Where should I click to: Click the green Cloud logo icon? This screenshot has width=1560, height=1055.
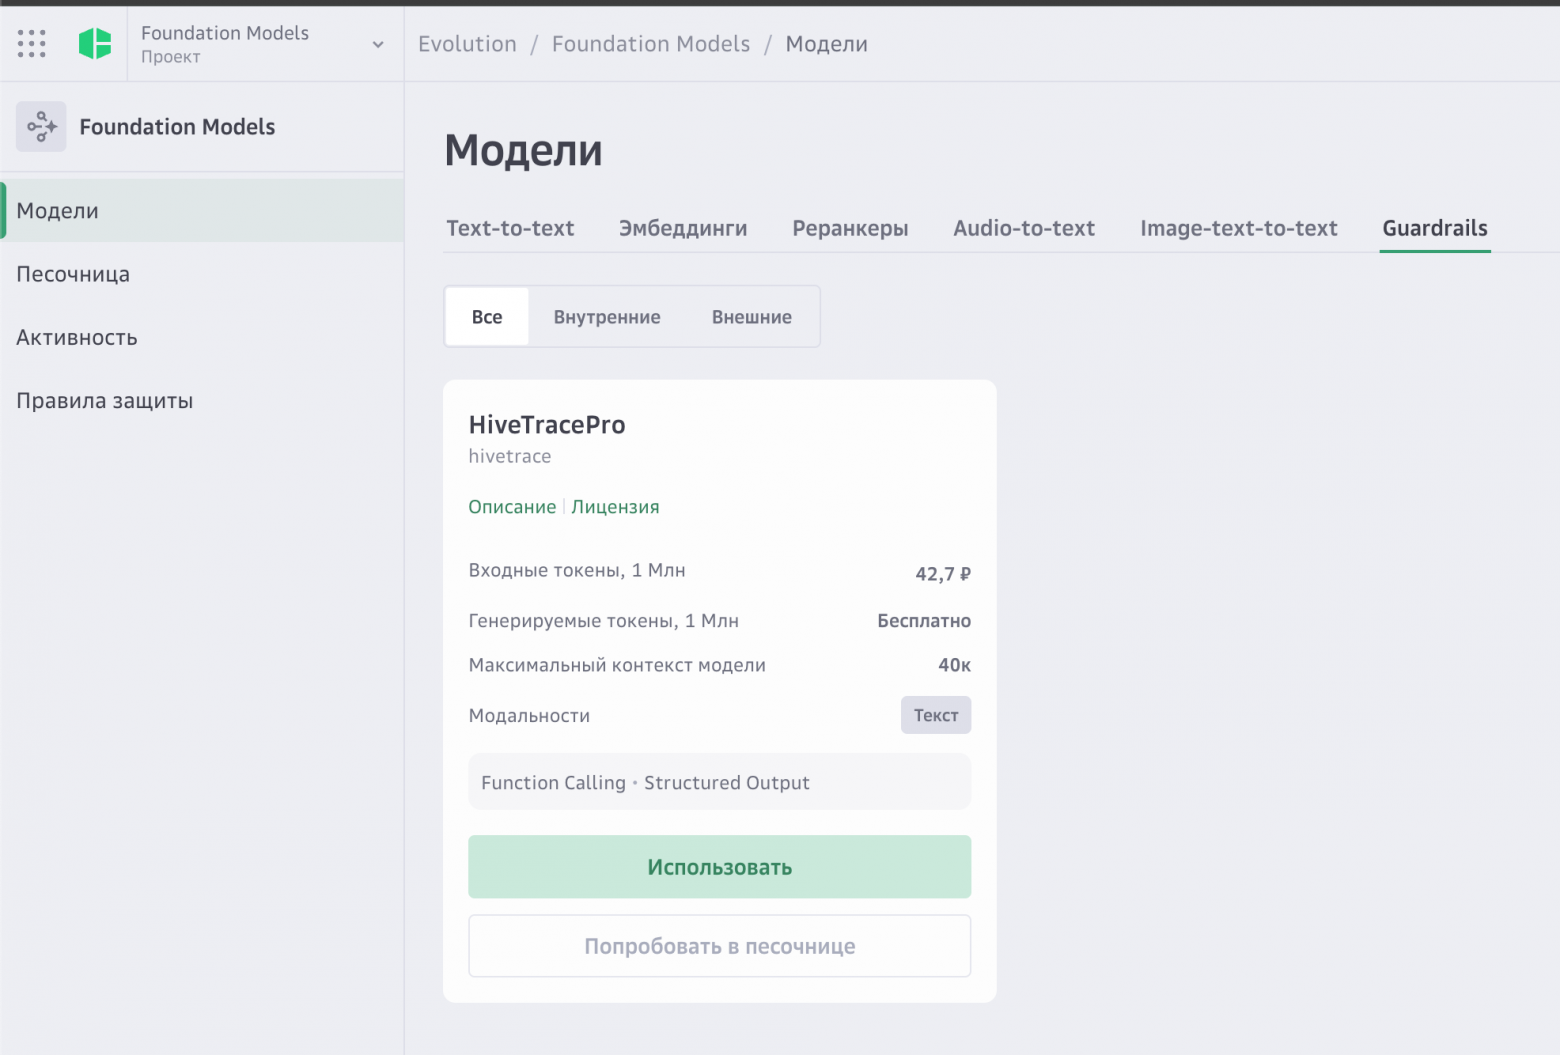[95, 43]
